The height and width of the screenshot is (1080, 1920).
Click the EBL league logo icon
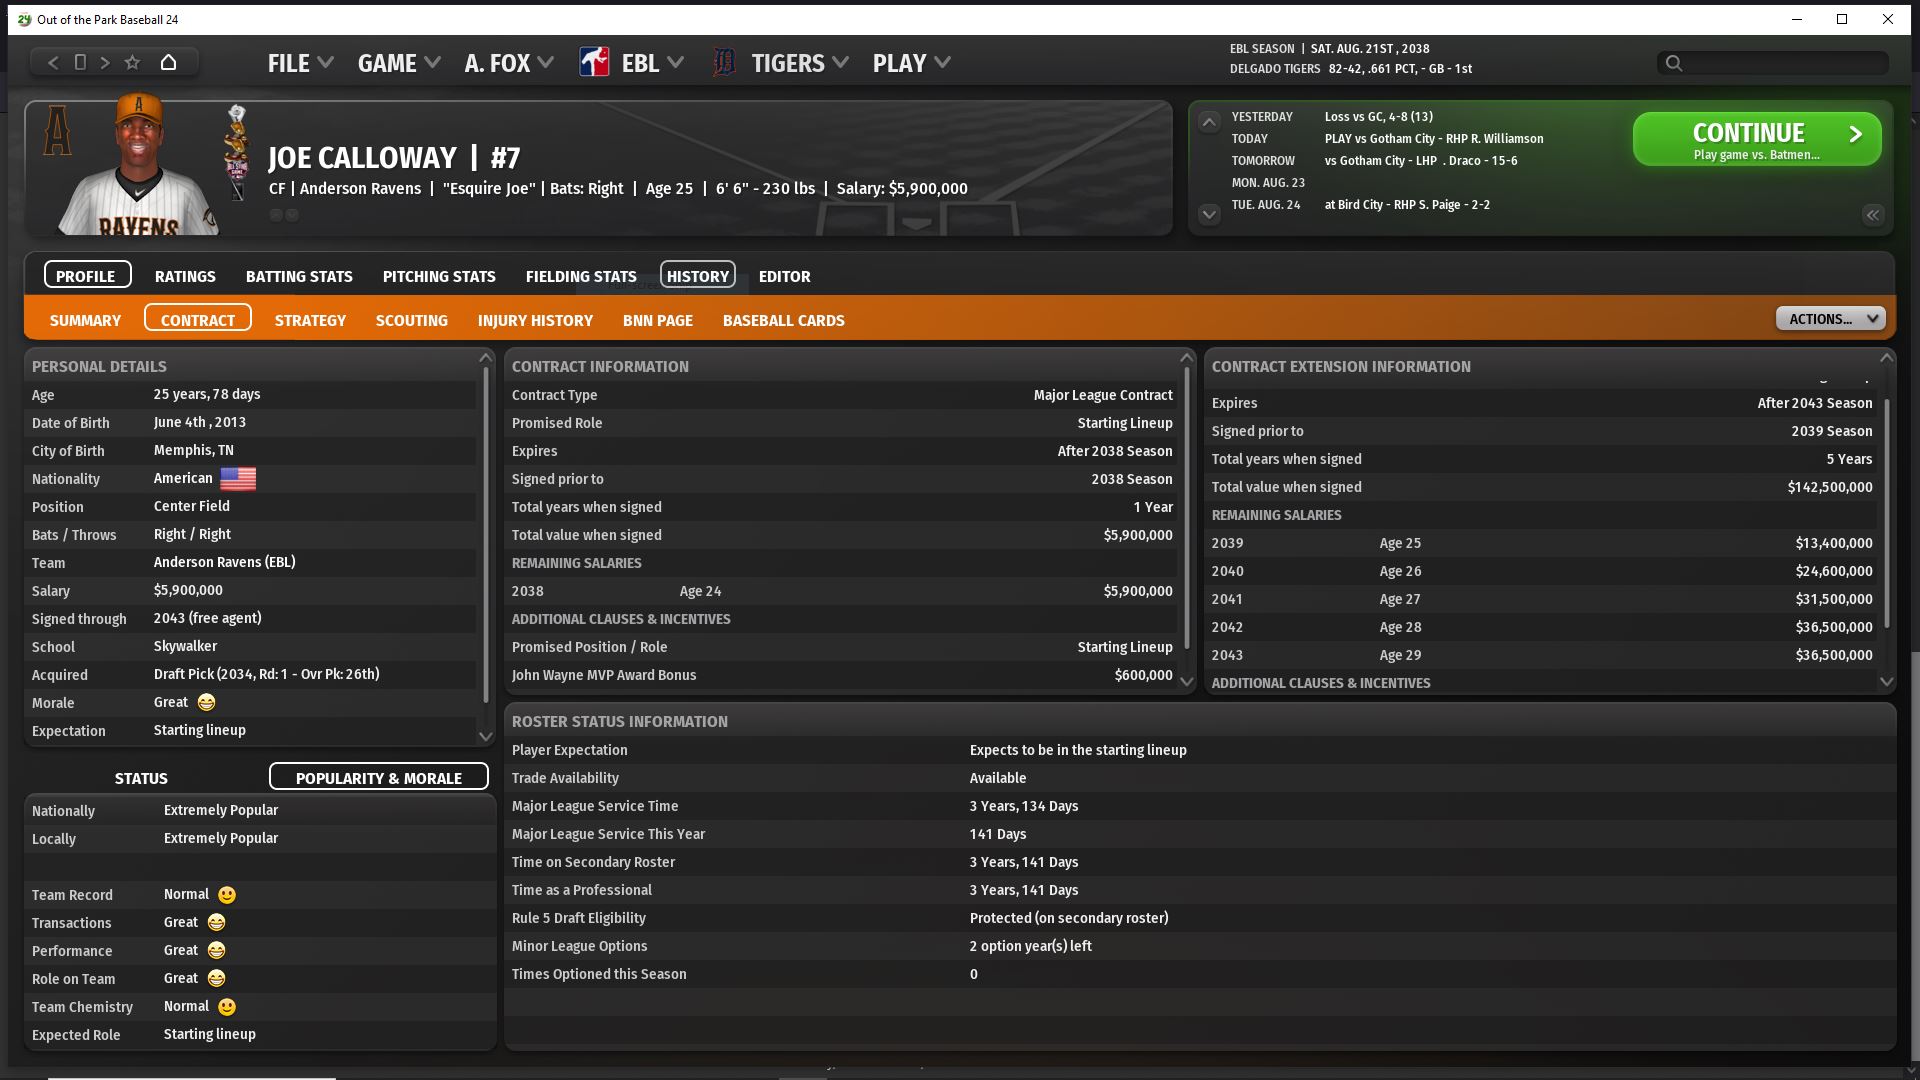click(x=594, y=63)
